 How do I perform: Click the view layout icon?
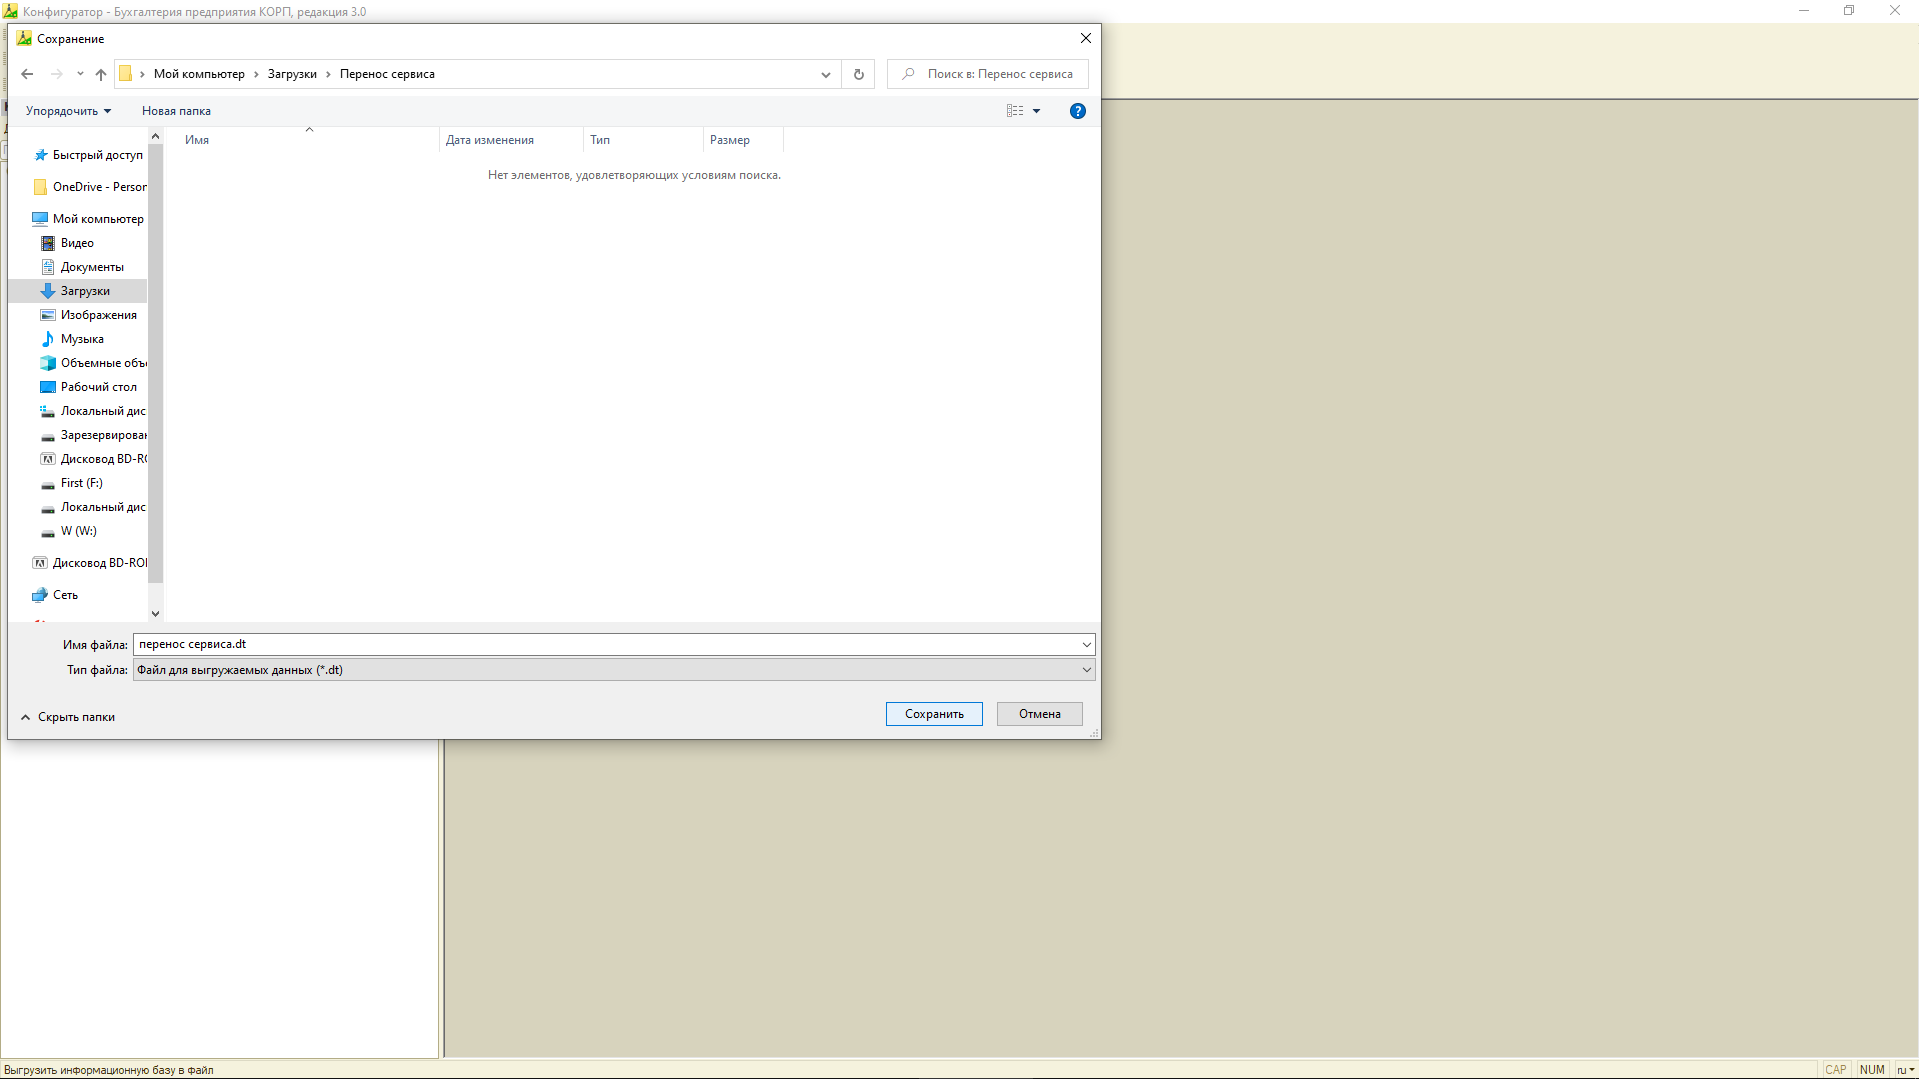click(1015, 111)
